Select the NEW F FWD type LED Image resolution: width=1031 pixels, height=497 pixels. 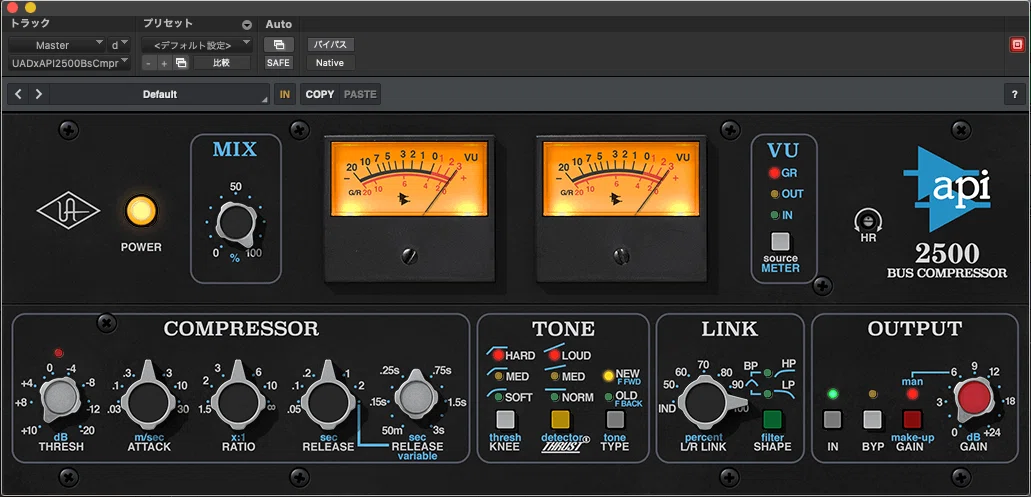[608, 376]
